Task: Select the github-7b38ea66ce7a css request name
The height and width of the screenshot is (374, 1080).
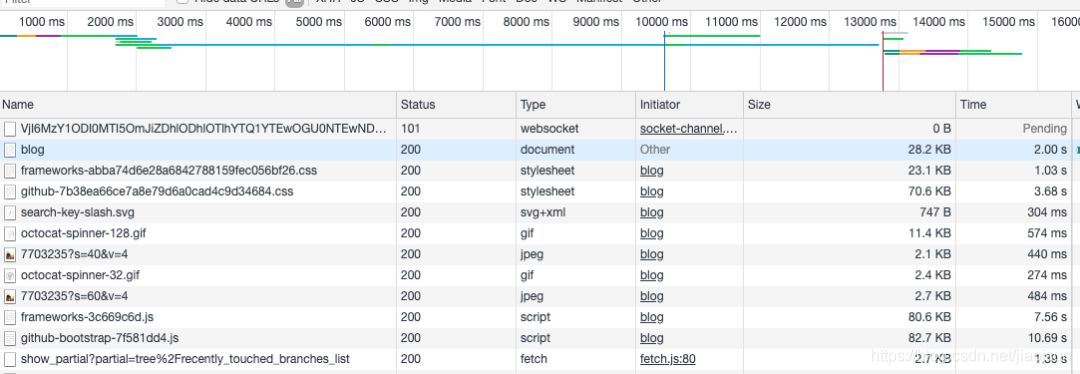Action: (157, 191)
